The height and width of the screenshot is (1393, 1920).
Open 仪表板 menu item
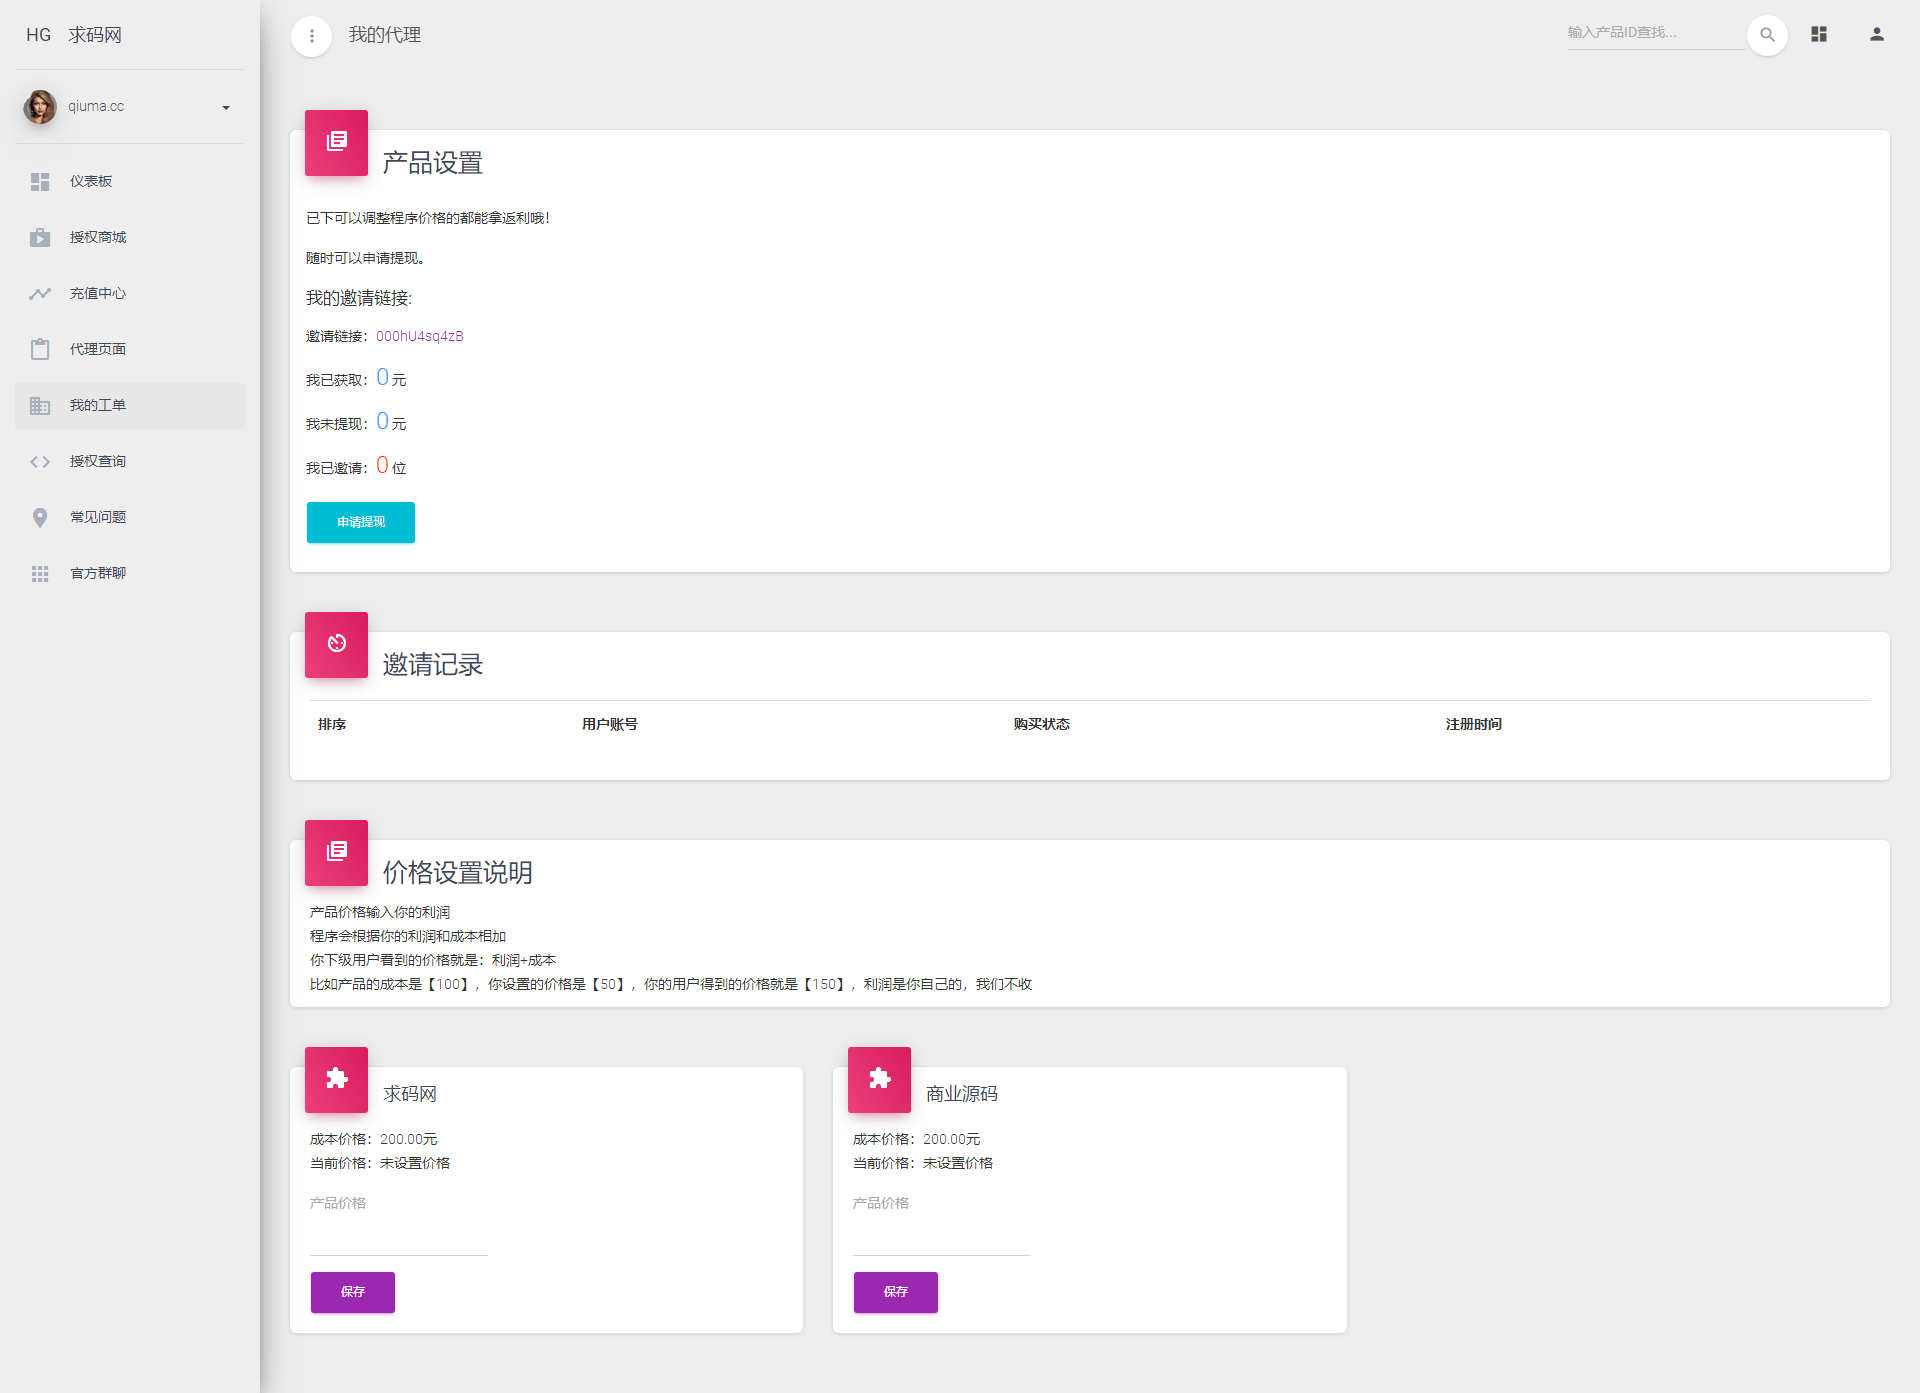pyautogui.click(x=130, y=181)
